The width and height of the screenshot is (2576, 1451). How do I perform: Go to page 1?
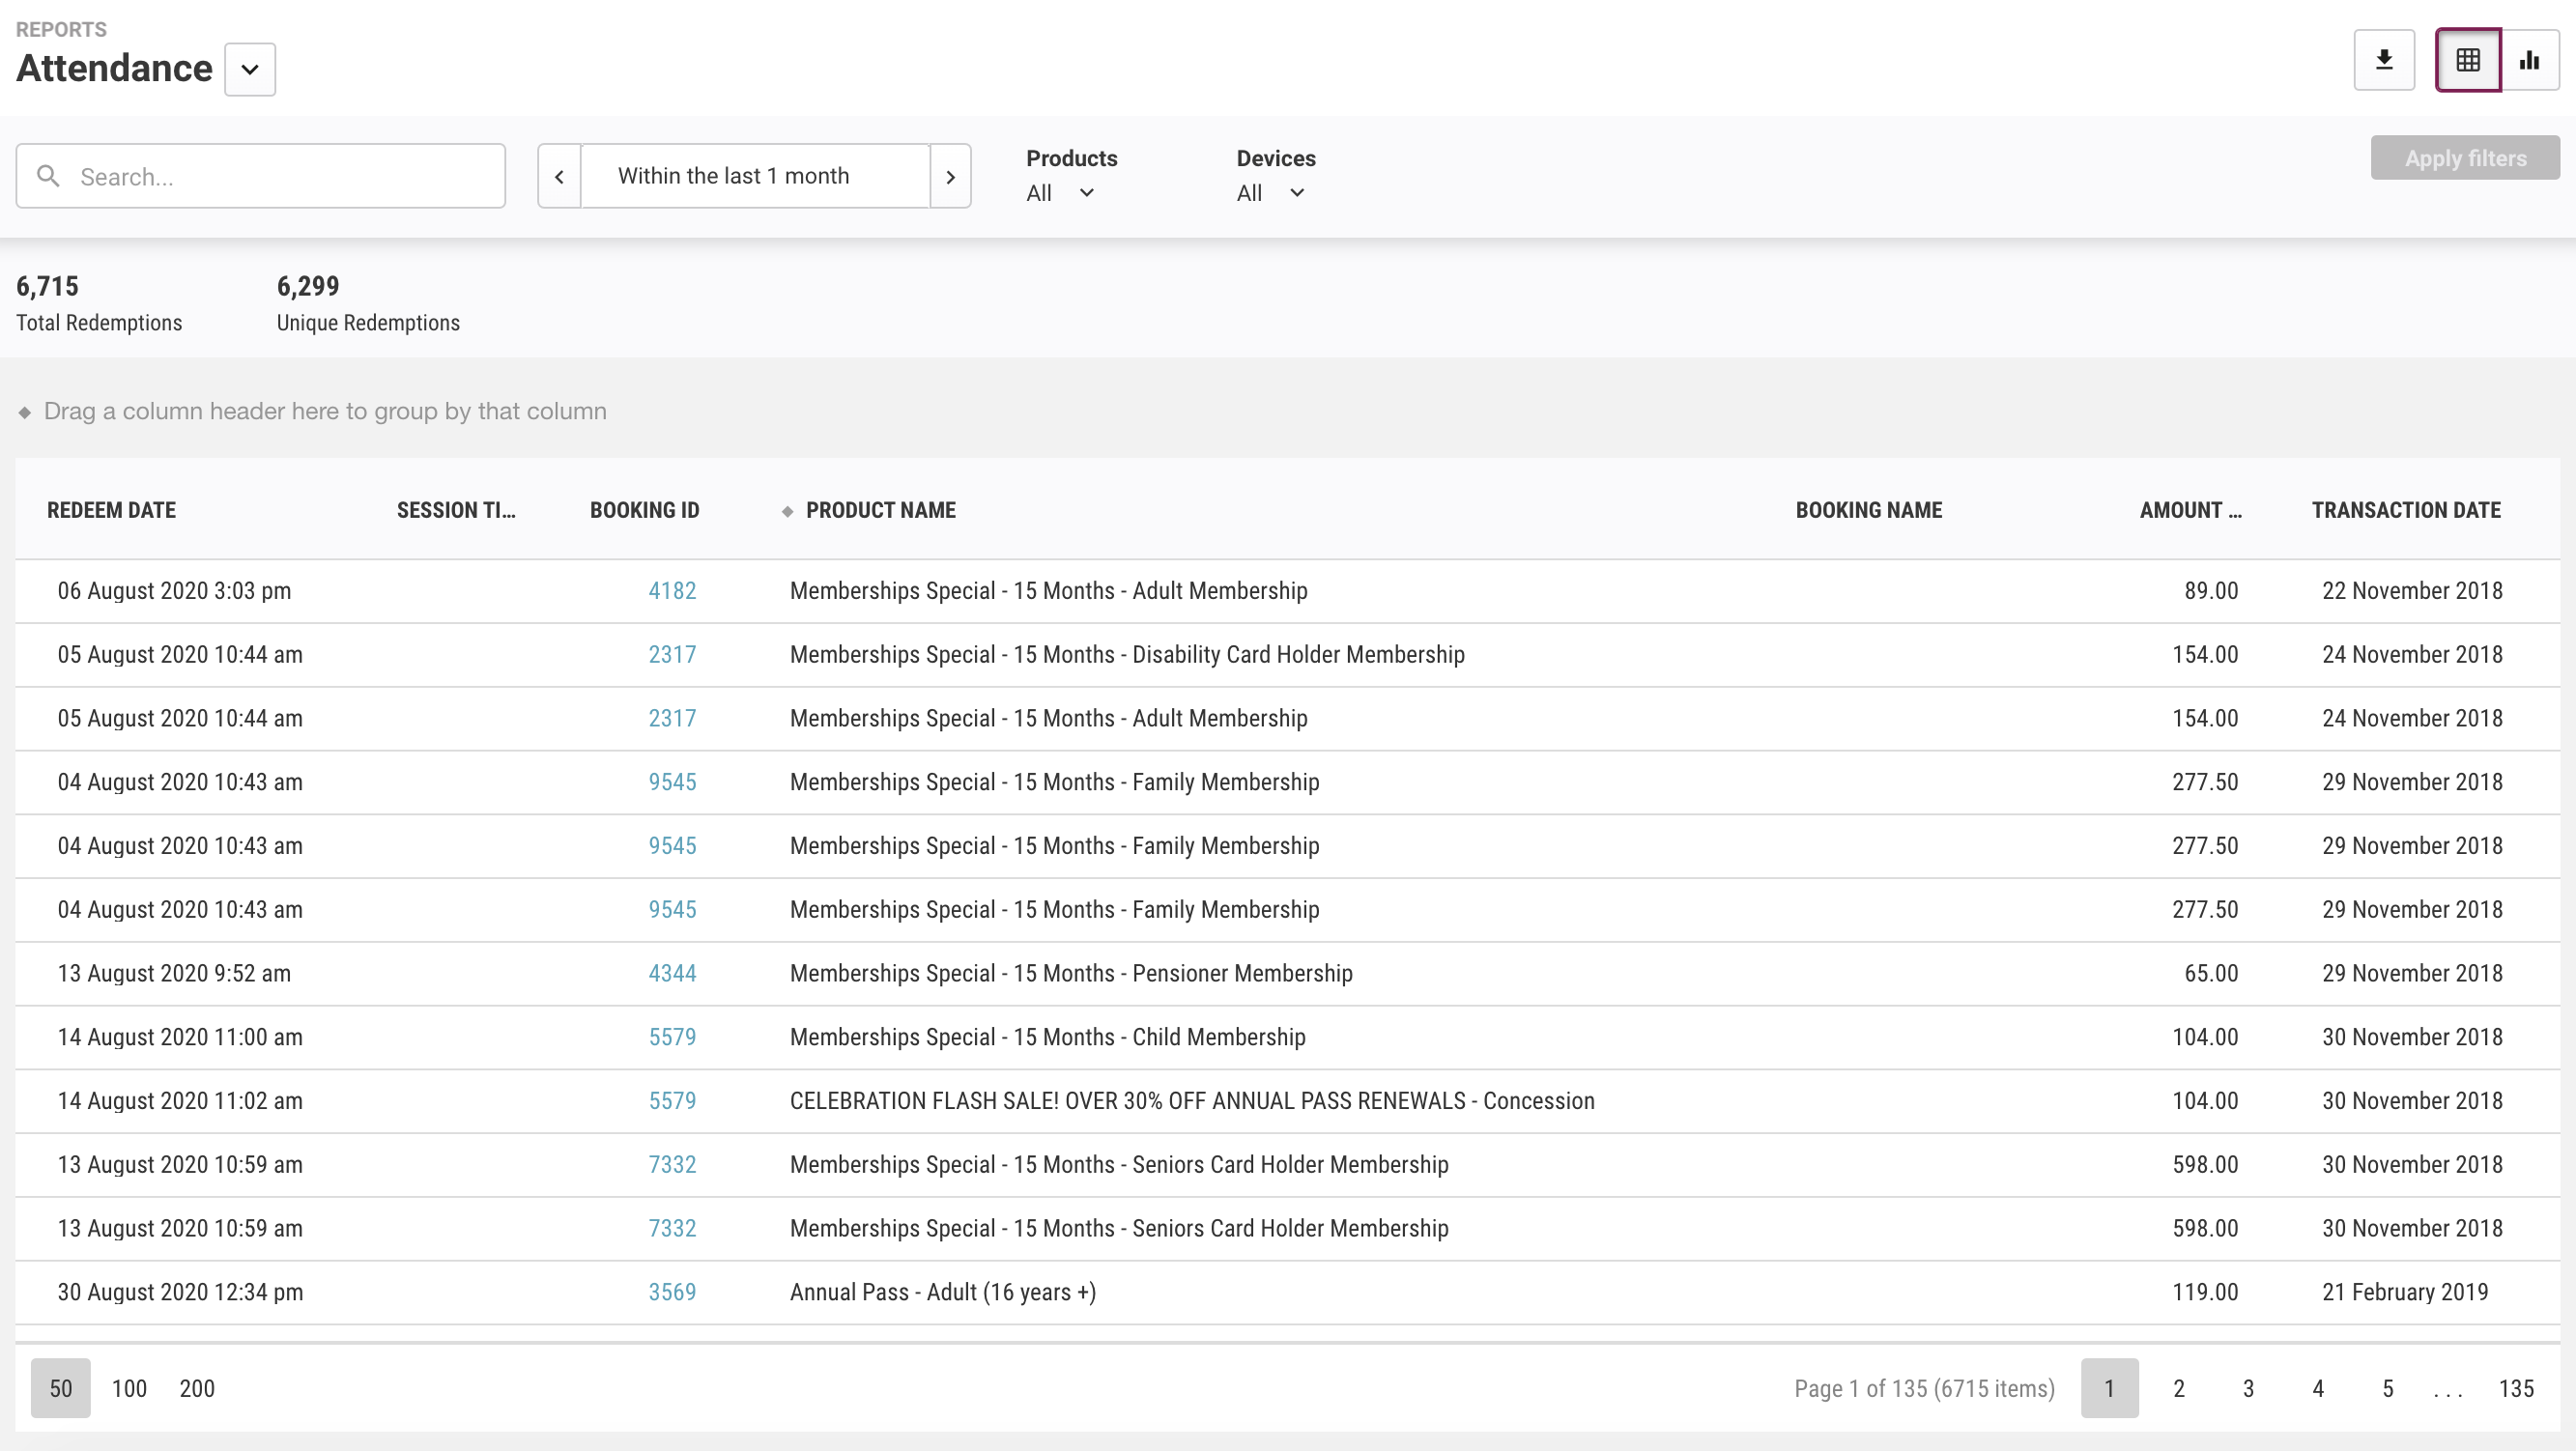coord(2110,1388)
